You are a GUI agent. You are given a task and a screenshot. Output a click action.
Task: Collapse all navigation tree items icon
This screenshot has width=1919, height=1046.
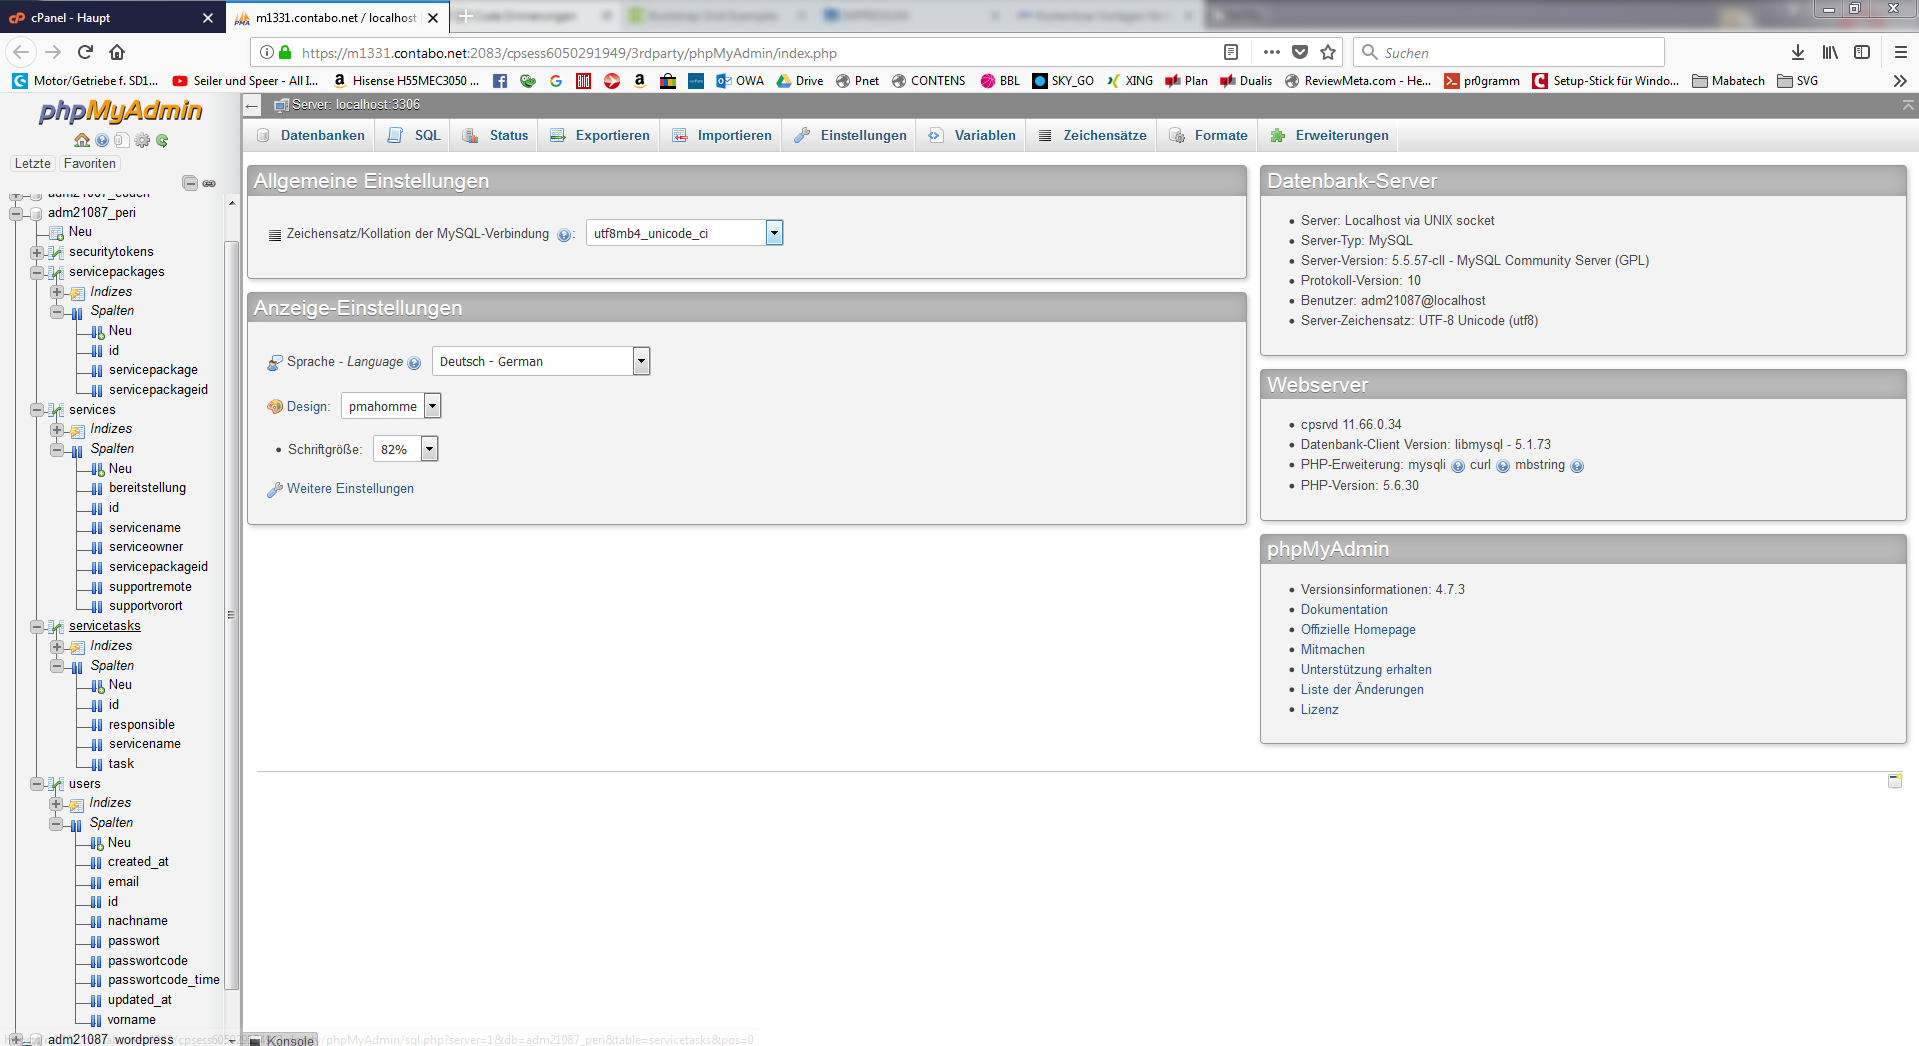click(x=189, y=183)
